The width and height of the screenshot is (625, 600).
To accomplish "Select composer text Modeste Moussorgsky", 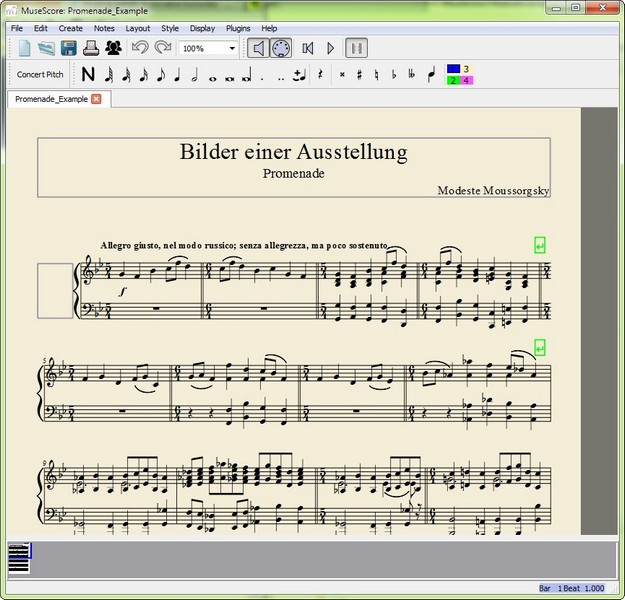I will (493, 191).
